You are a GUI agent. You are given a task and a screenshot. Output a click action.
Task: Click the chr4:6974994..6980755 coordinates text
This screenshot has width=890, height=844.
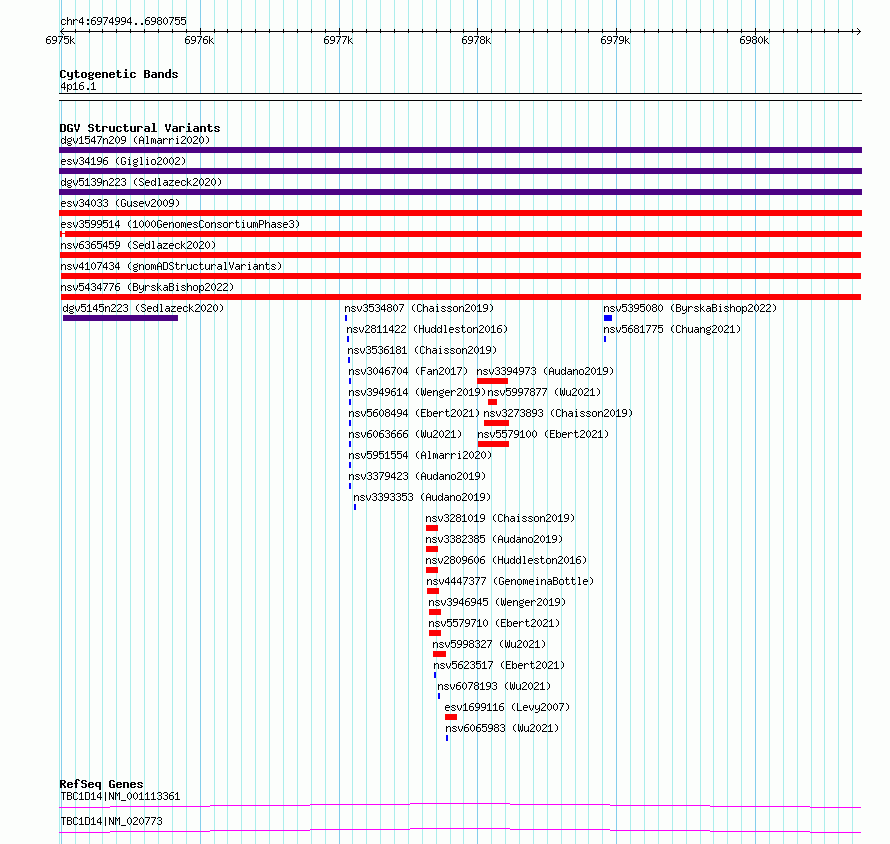[123, 21]
